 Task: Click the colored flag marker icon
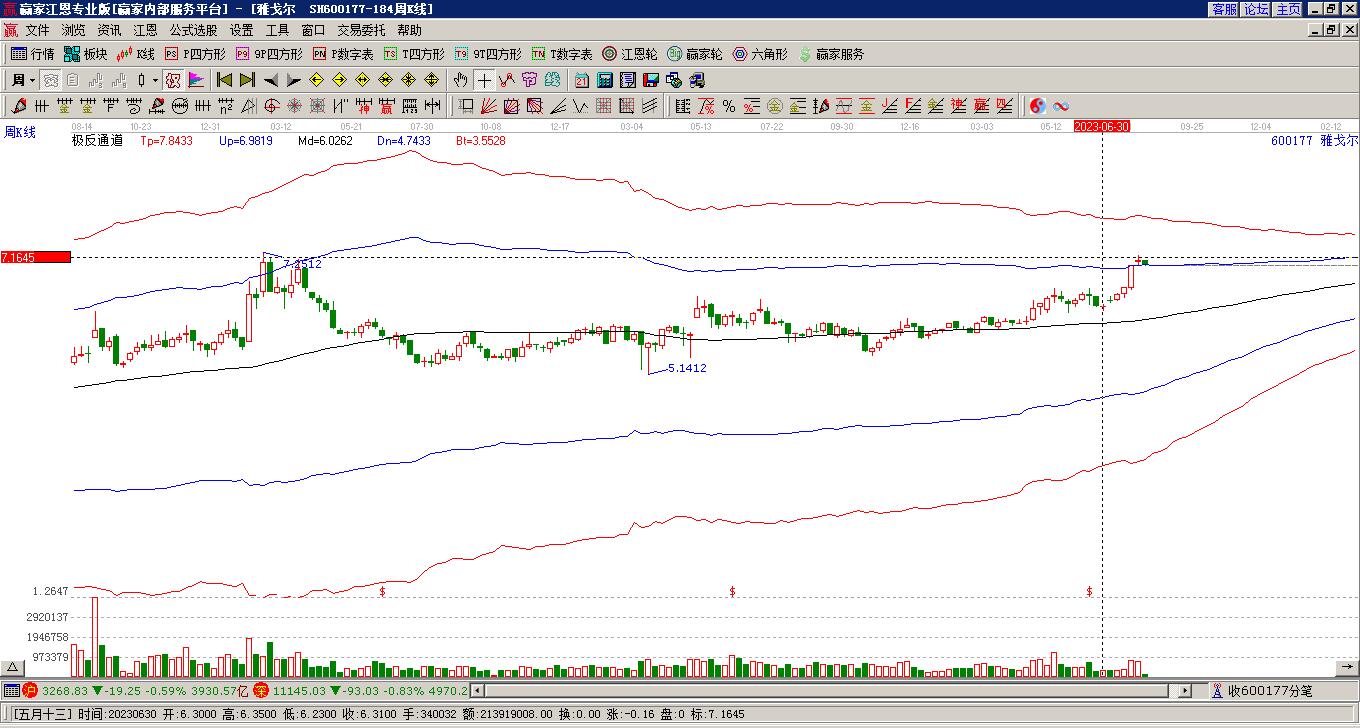coord(196,80)
